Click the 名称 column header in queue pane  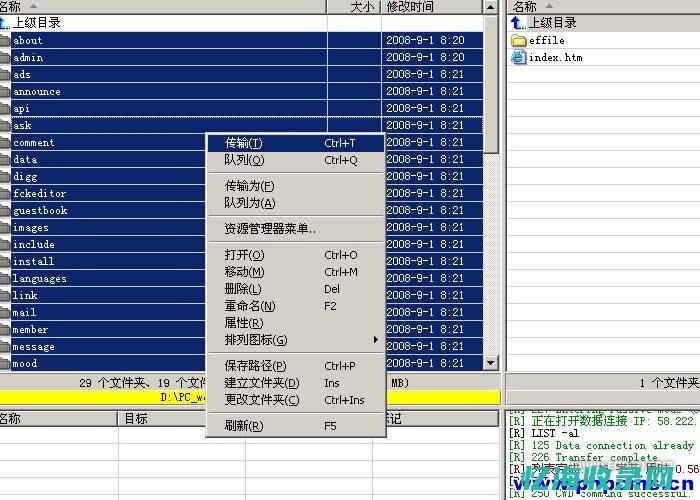58,418
